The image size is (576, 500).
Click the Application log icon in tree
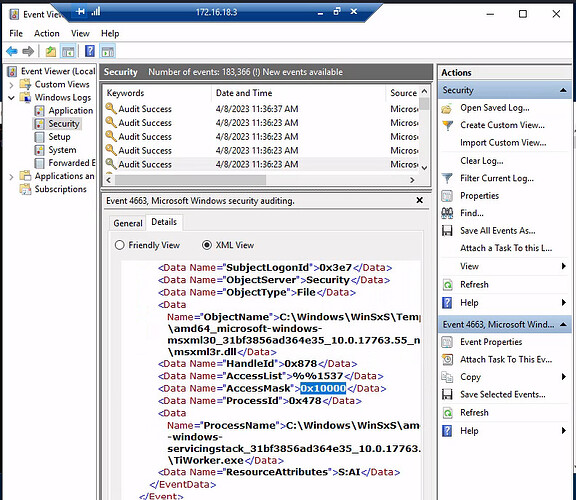pyautogui.click(x=39, y=111)
